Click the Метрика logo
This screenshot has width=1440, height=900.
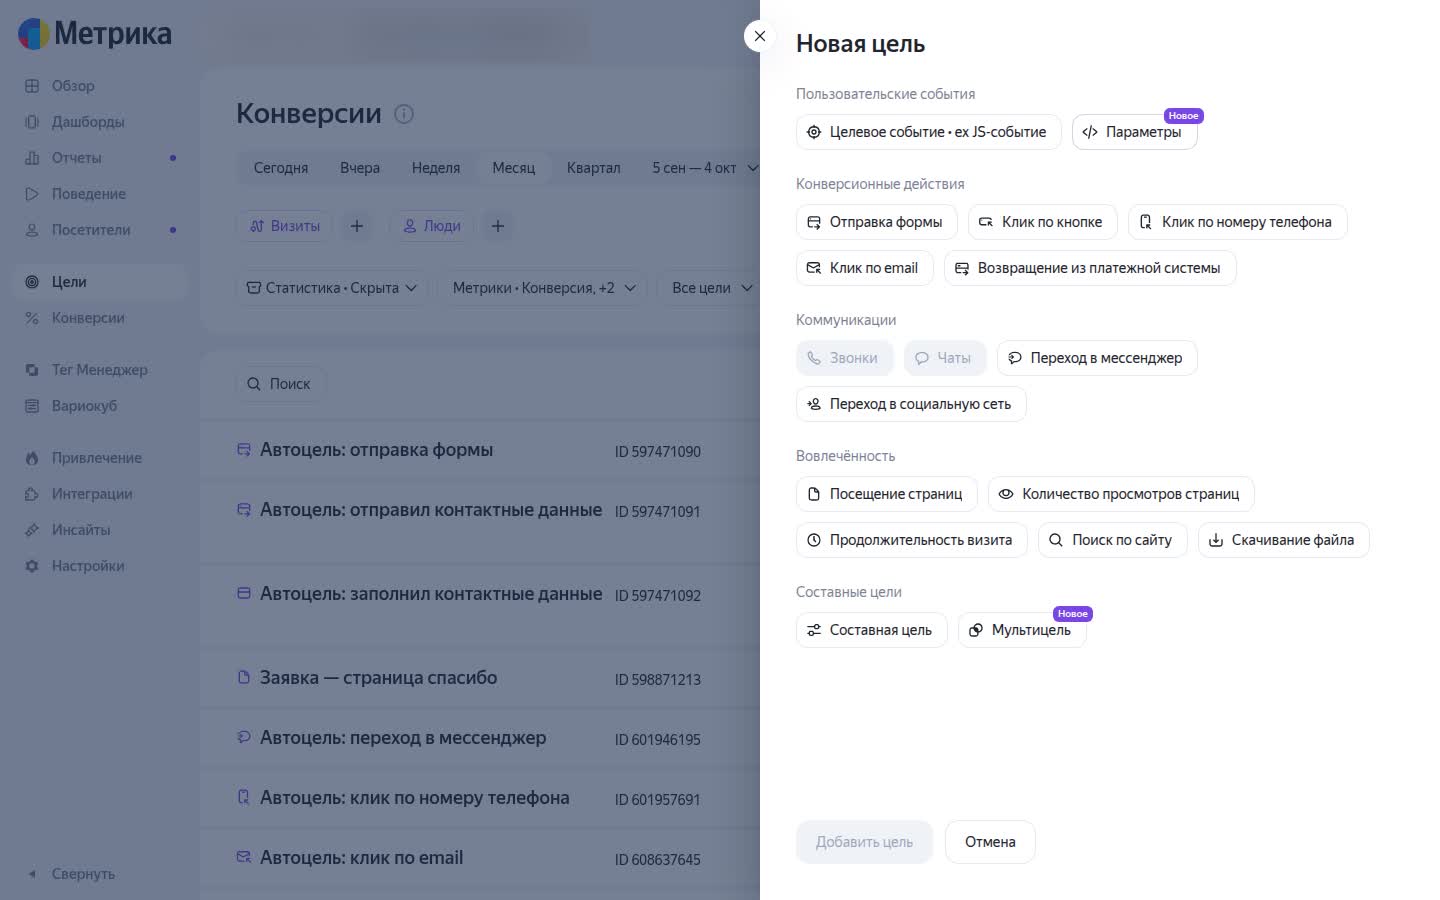click(x=95, y=33)
